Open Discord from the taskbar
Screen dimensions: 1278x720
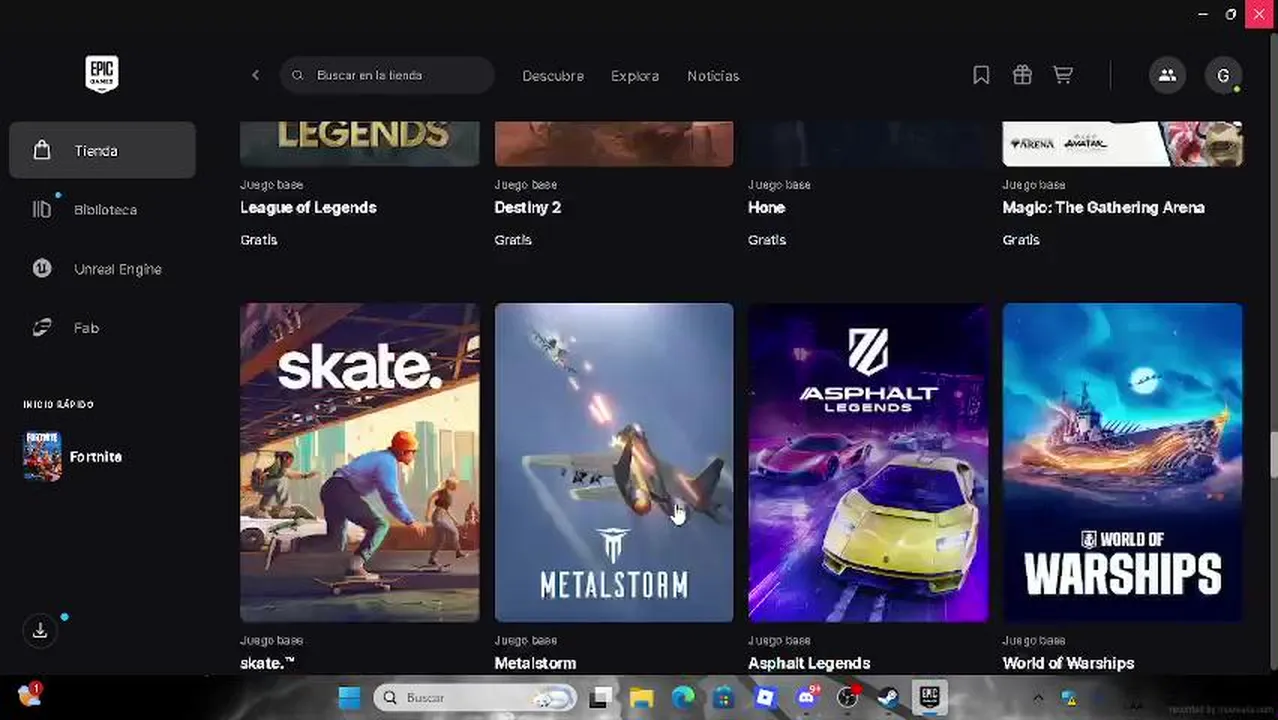tap(807, 697)
